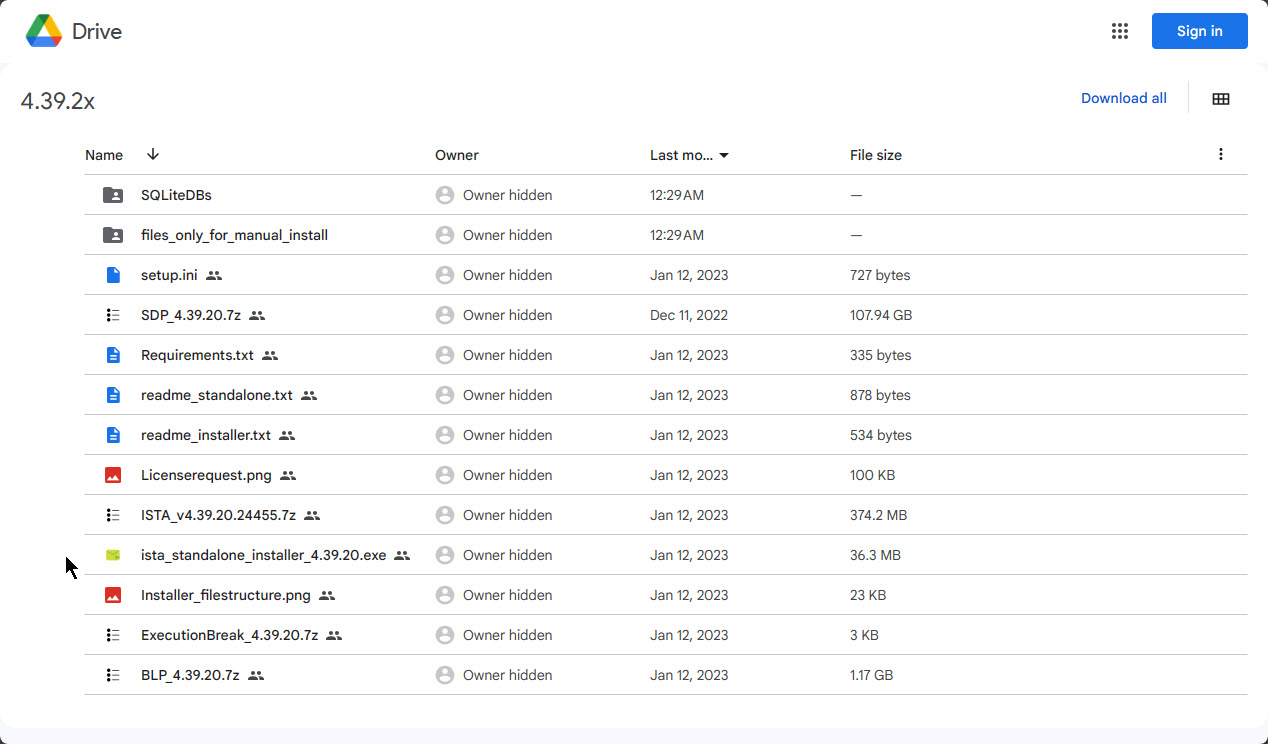Viewport: 1268px width, 744px height.
Task: Select the ISTA_v4.39.20.24455.7z file name
Action: coord(218,515)
